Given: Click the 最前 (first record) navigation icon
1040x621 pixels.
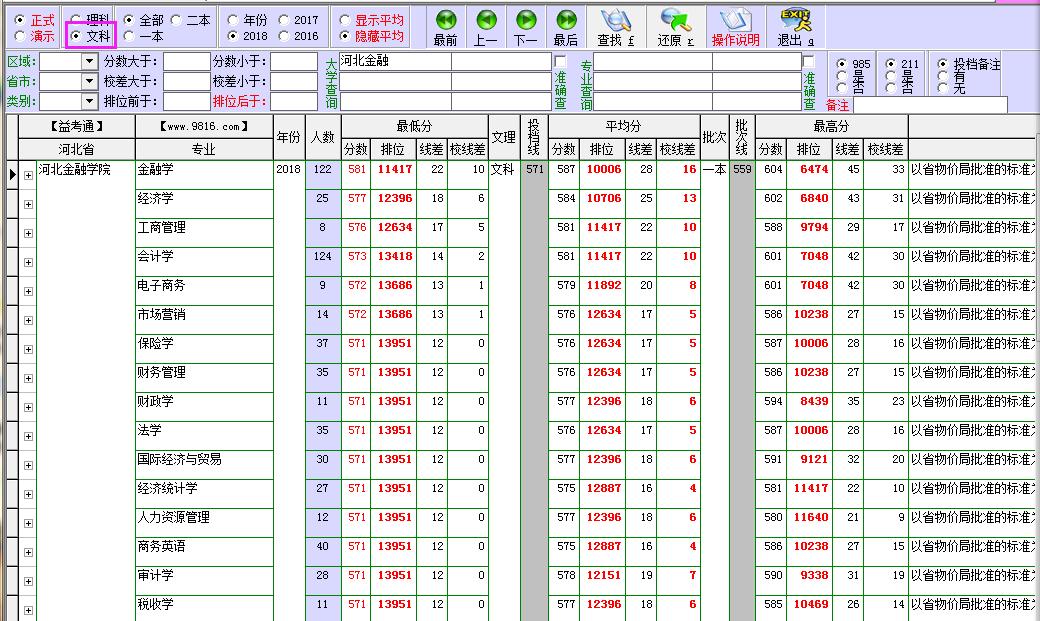Looking at the screenshot, I should click(x=446, y=21).
